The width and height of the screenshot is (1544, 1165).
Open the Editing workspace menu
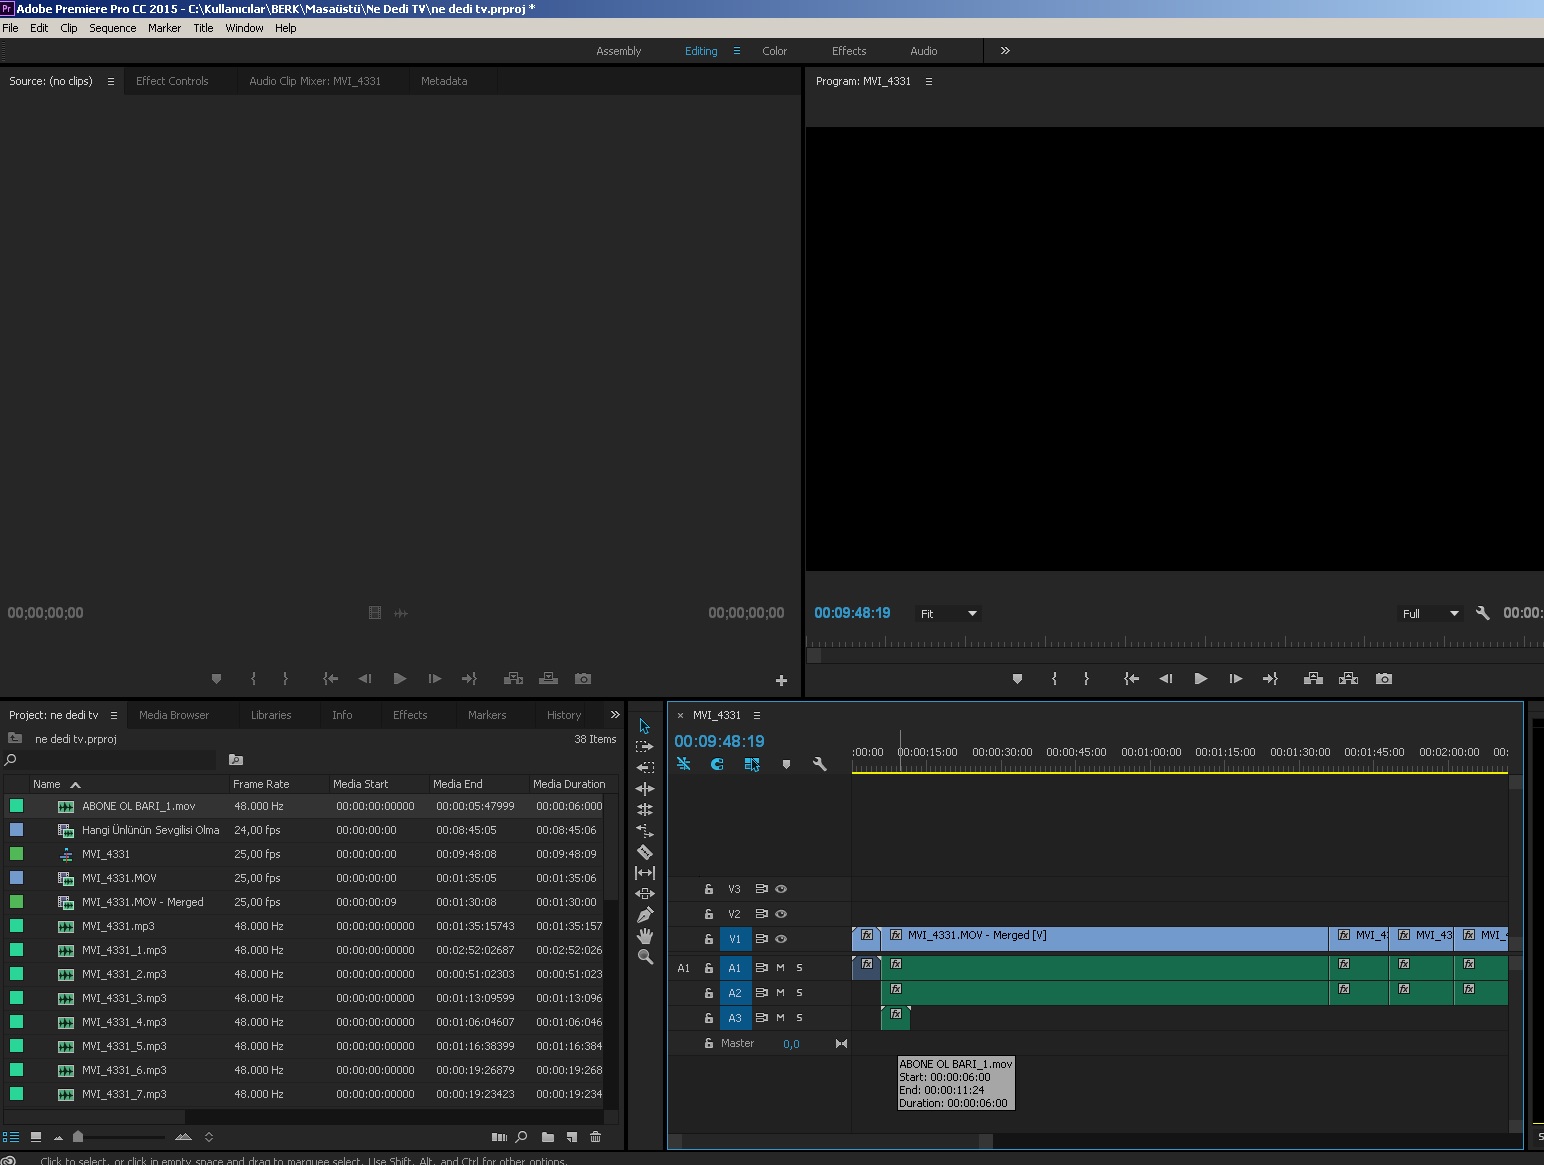pyautogui.click(x=737, y=51)
